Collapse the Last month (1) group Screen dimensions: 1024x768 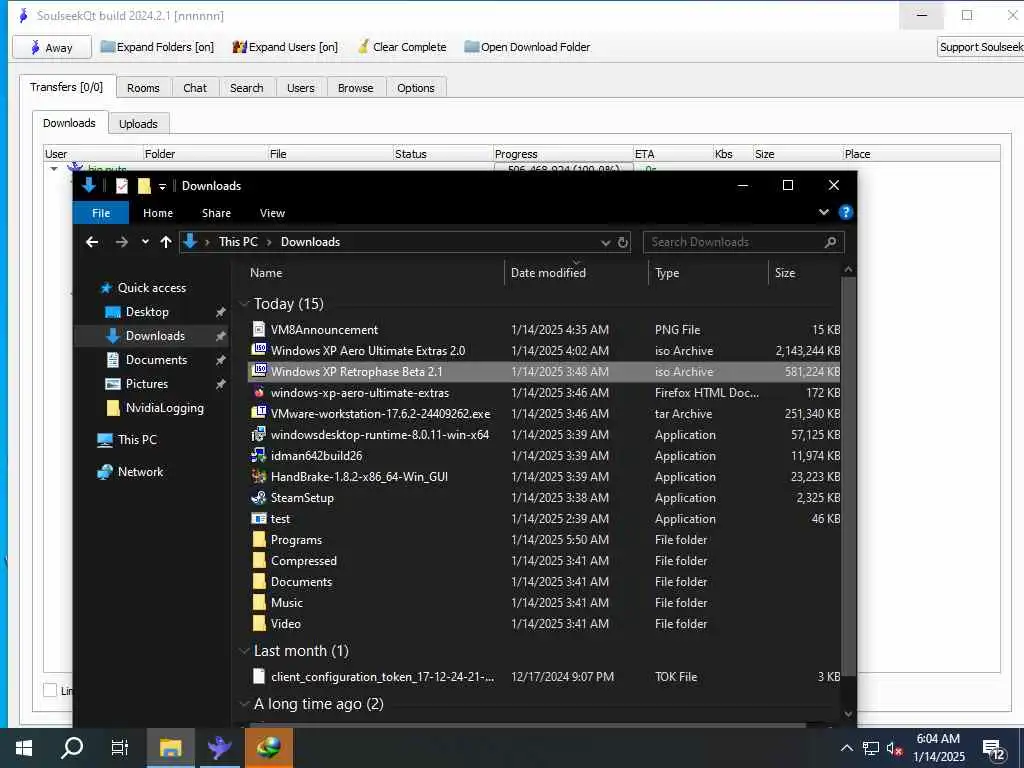pyautogui.click(x=245, y=650)
